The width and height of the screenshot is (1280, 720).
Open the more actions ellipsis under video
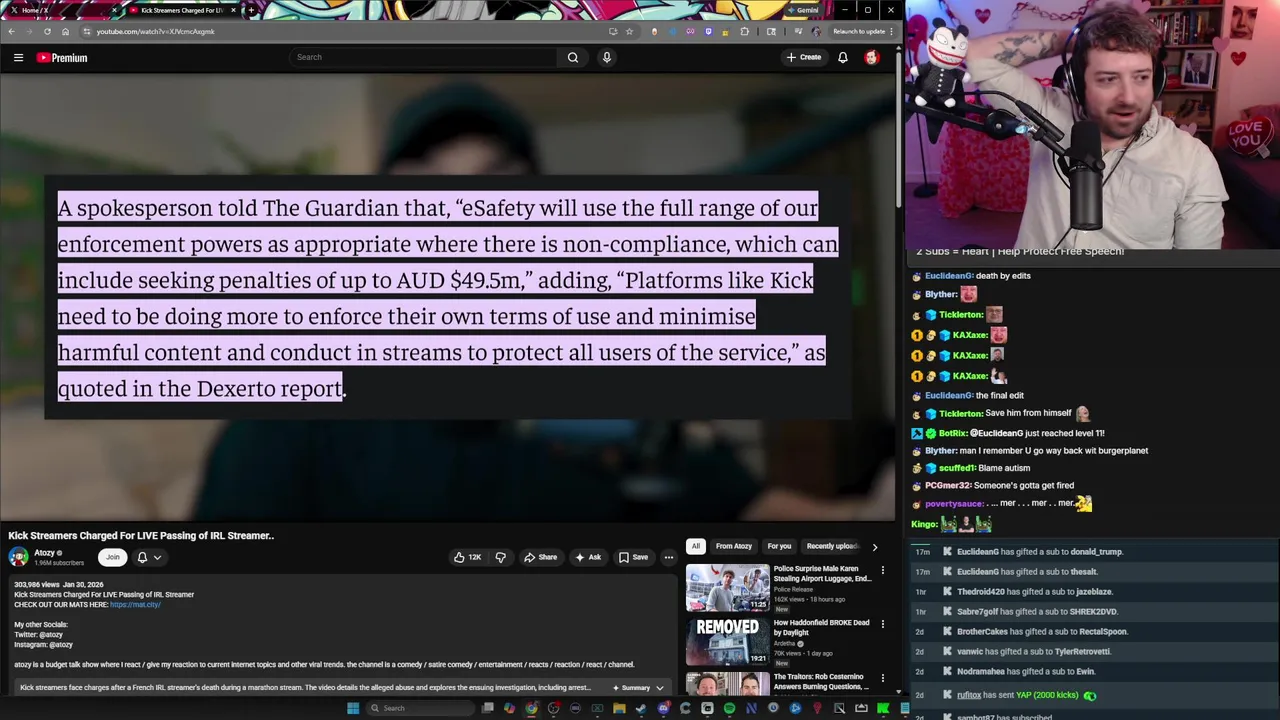pyautogui.click(x=669, y=557)
